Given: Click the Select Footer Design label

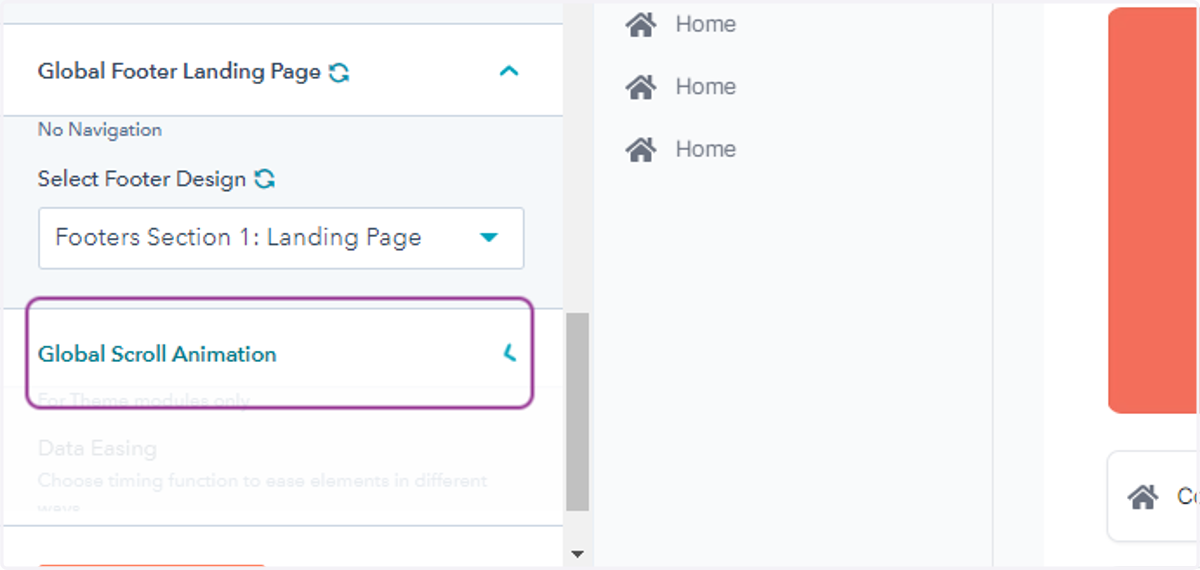Looking at the screenshot, I should 142,180.
